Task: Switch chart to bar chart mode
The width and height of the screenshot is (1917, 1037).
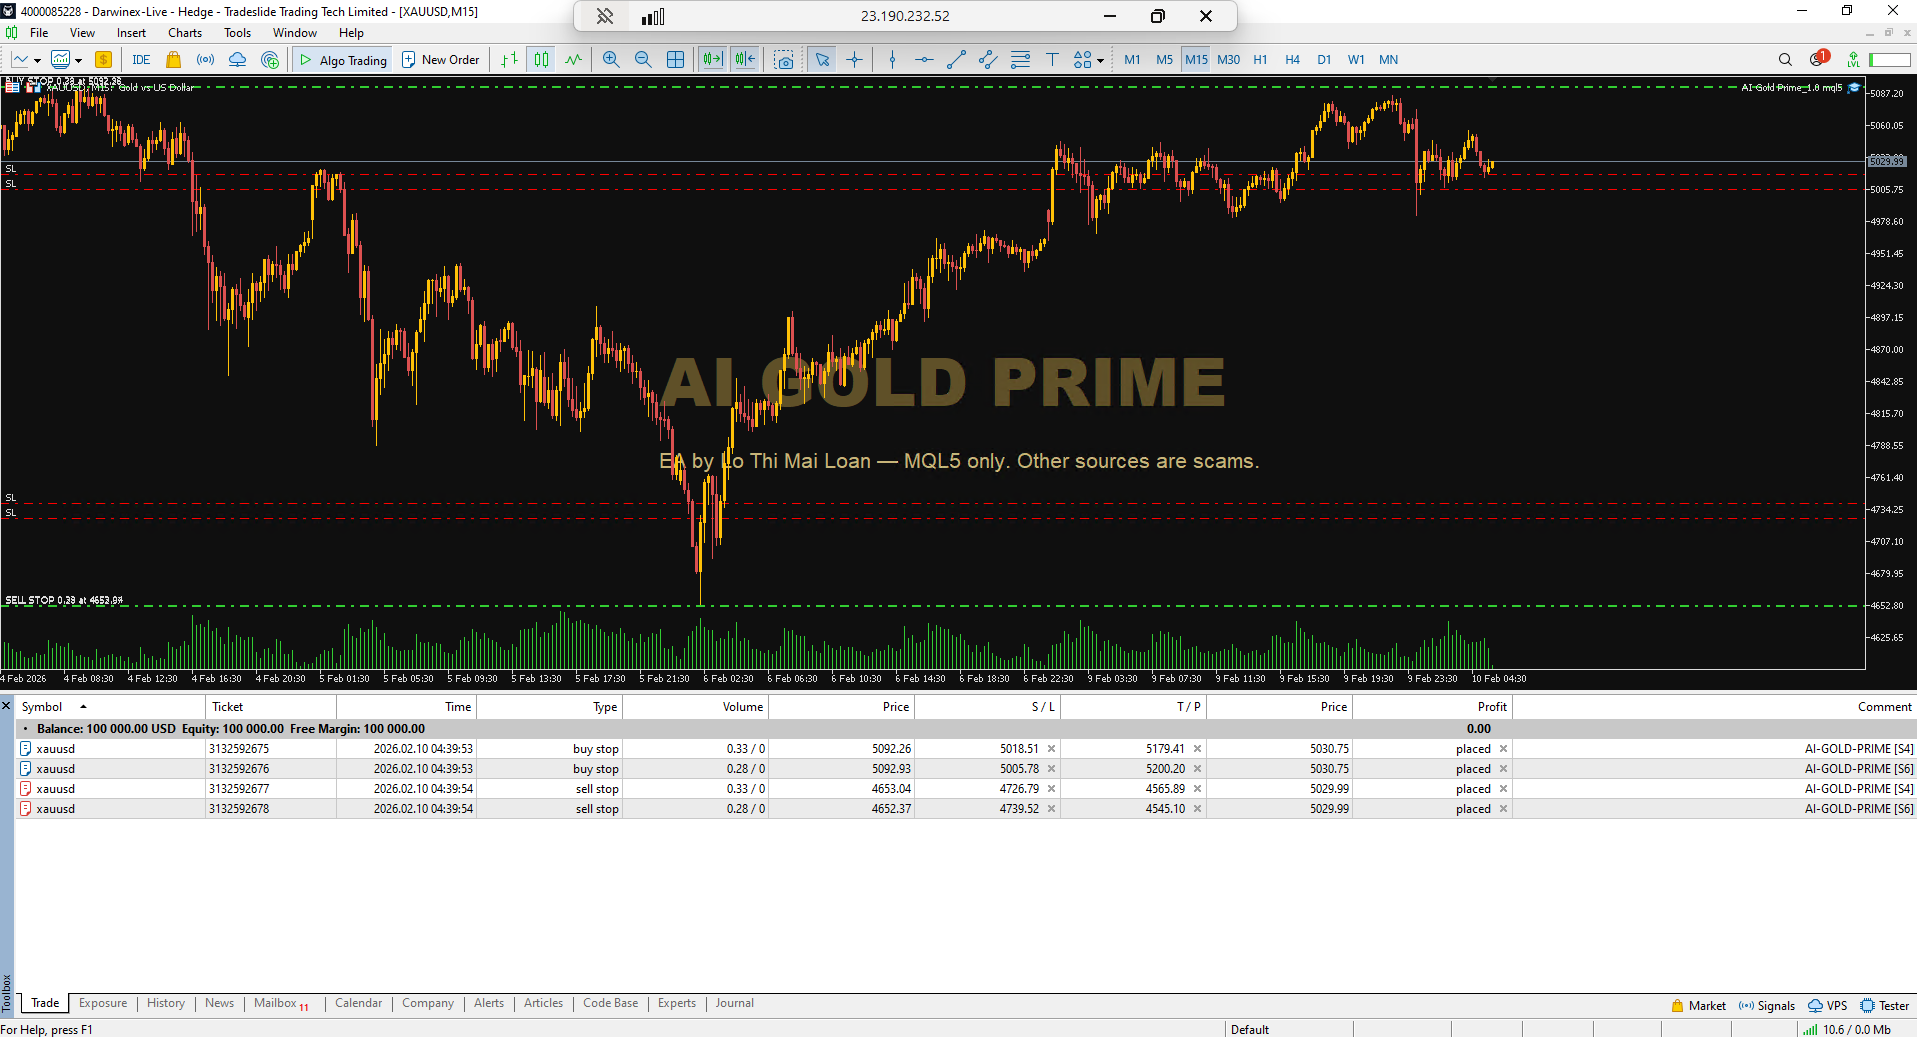Action: click(509, 60)
